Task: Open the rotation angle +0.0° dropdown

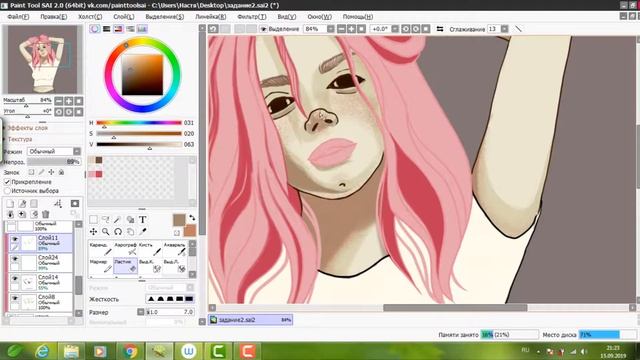Action: coord(395,29)
